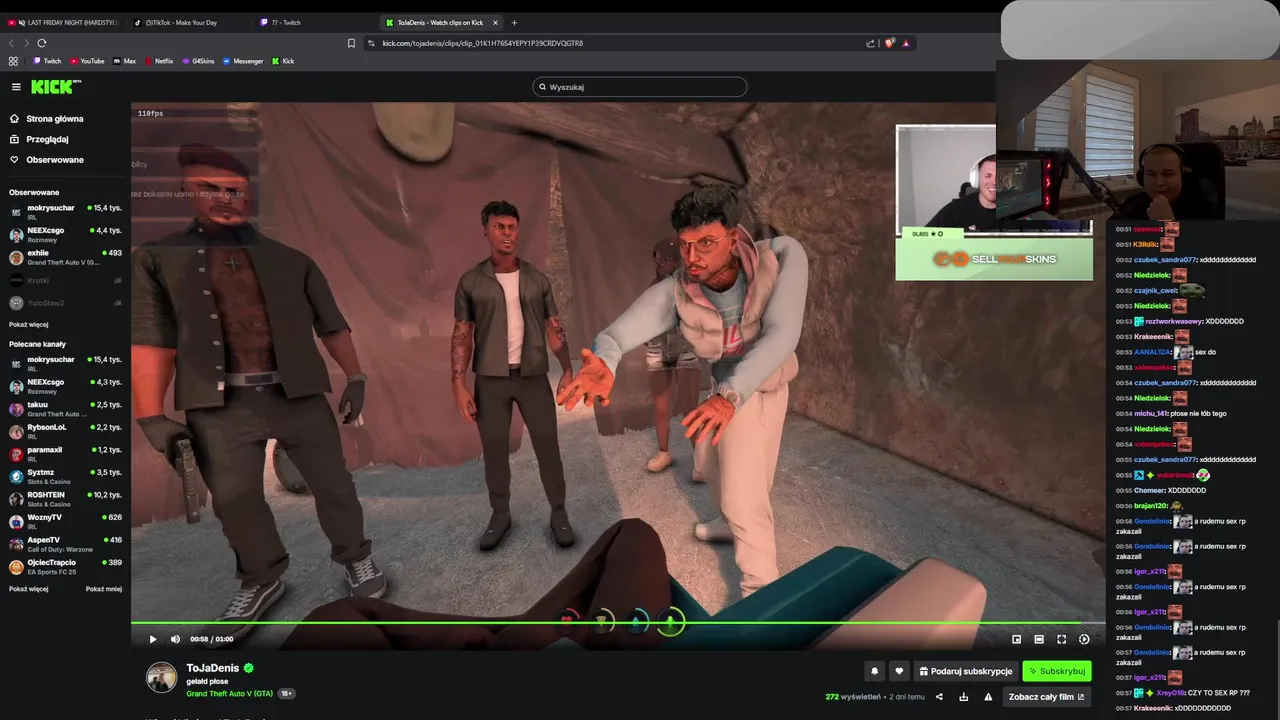The width and height of the screenshot is (1280, 720).
Task: Open Brave Shields icon
Action: (x=889, y=43)
